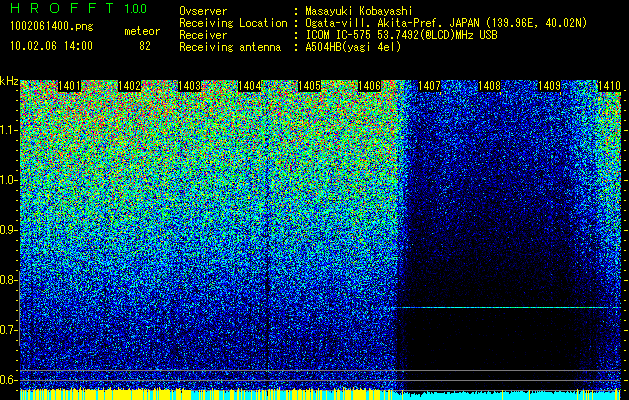Click the 1402 time marker
The width and height of the screenshot is (629, 400).
[x=130, y=86]
